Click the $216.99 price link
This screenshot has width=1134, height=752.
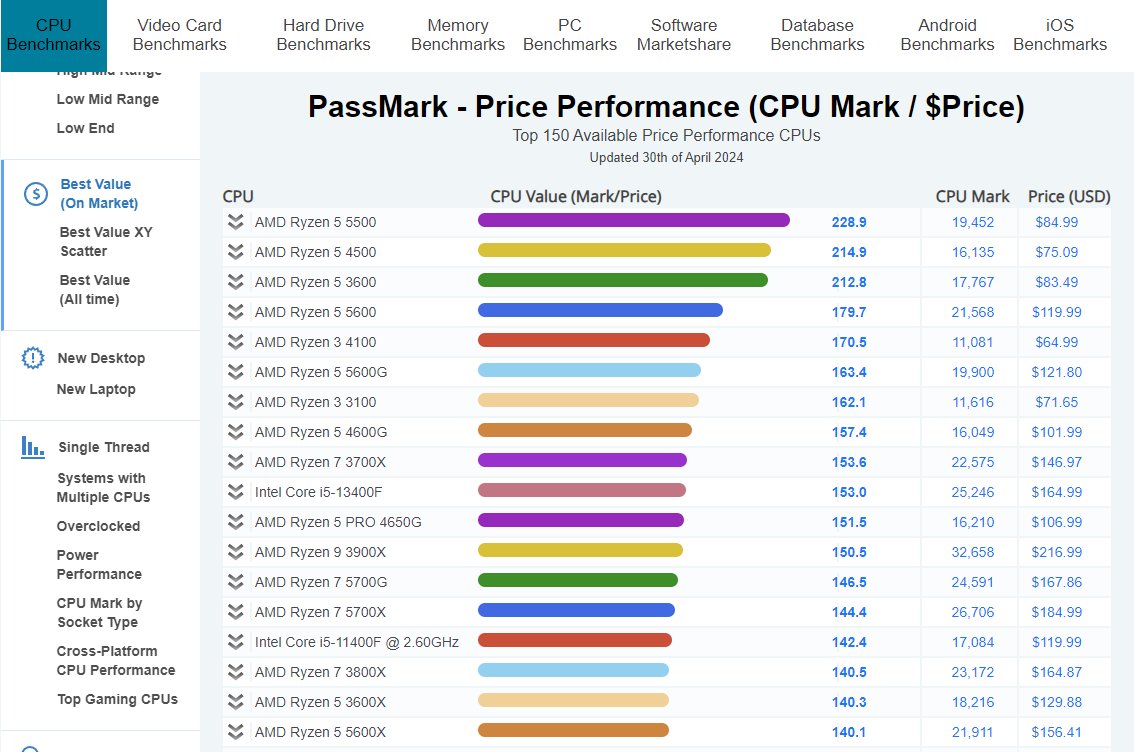click(x=1057, y=552)
